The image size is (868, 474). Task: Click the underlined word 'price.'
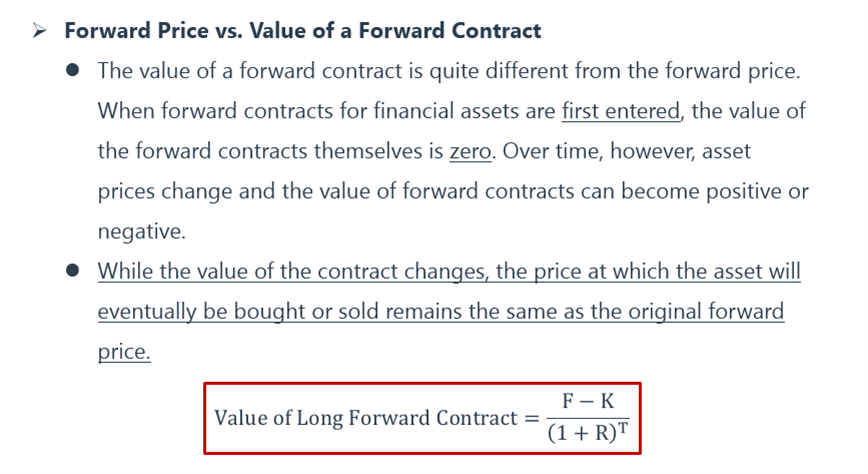click(x=124, y=352)
